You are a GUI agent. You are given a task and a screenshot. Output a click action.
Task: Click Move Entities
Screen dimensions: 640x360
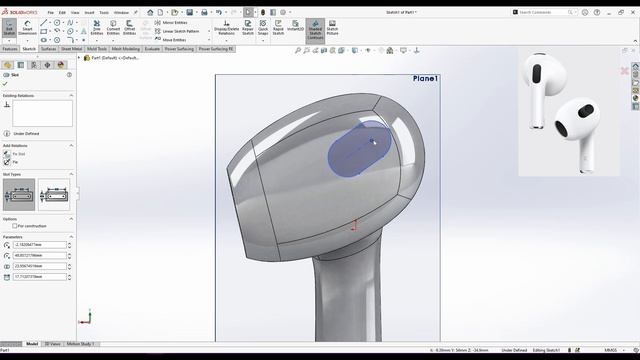(x=171, y=40)
